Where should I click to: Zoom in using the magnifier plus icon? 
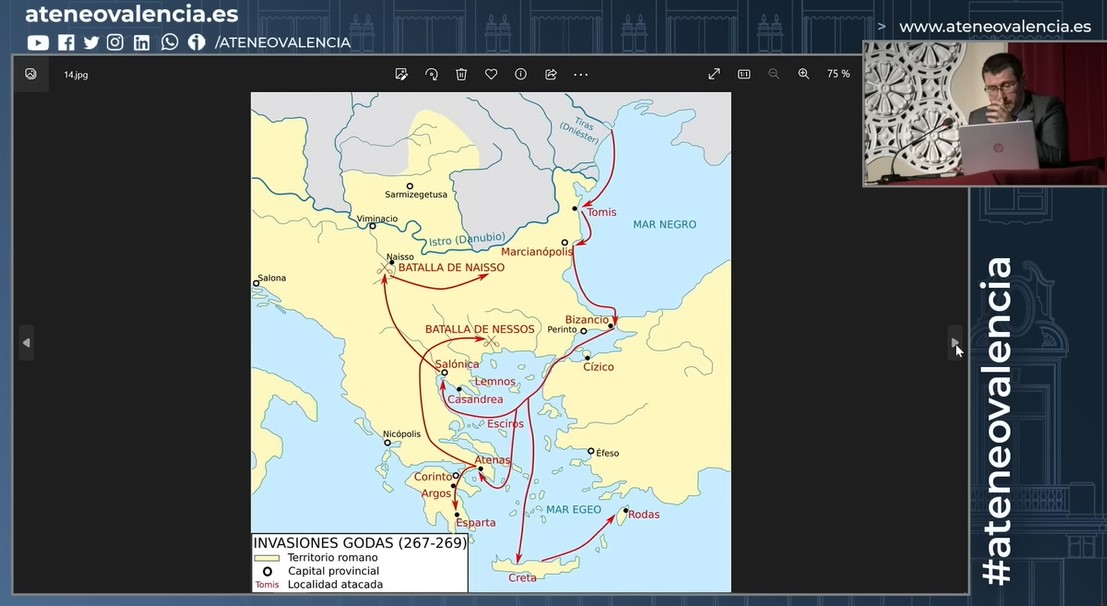(x=803, y=74)
